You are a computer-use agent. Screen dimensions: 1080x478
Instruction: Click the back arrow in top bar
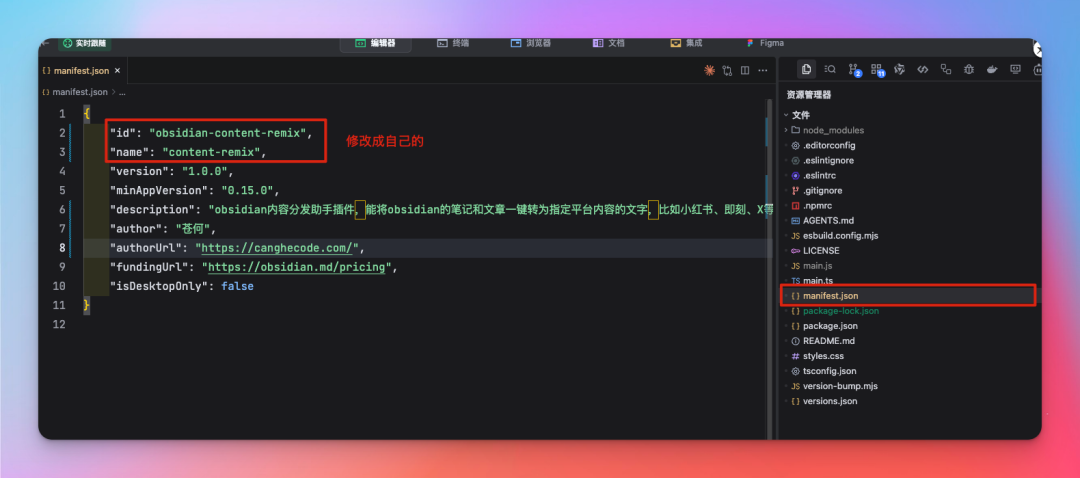point(45,43)
